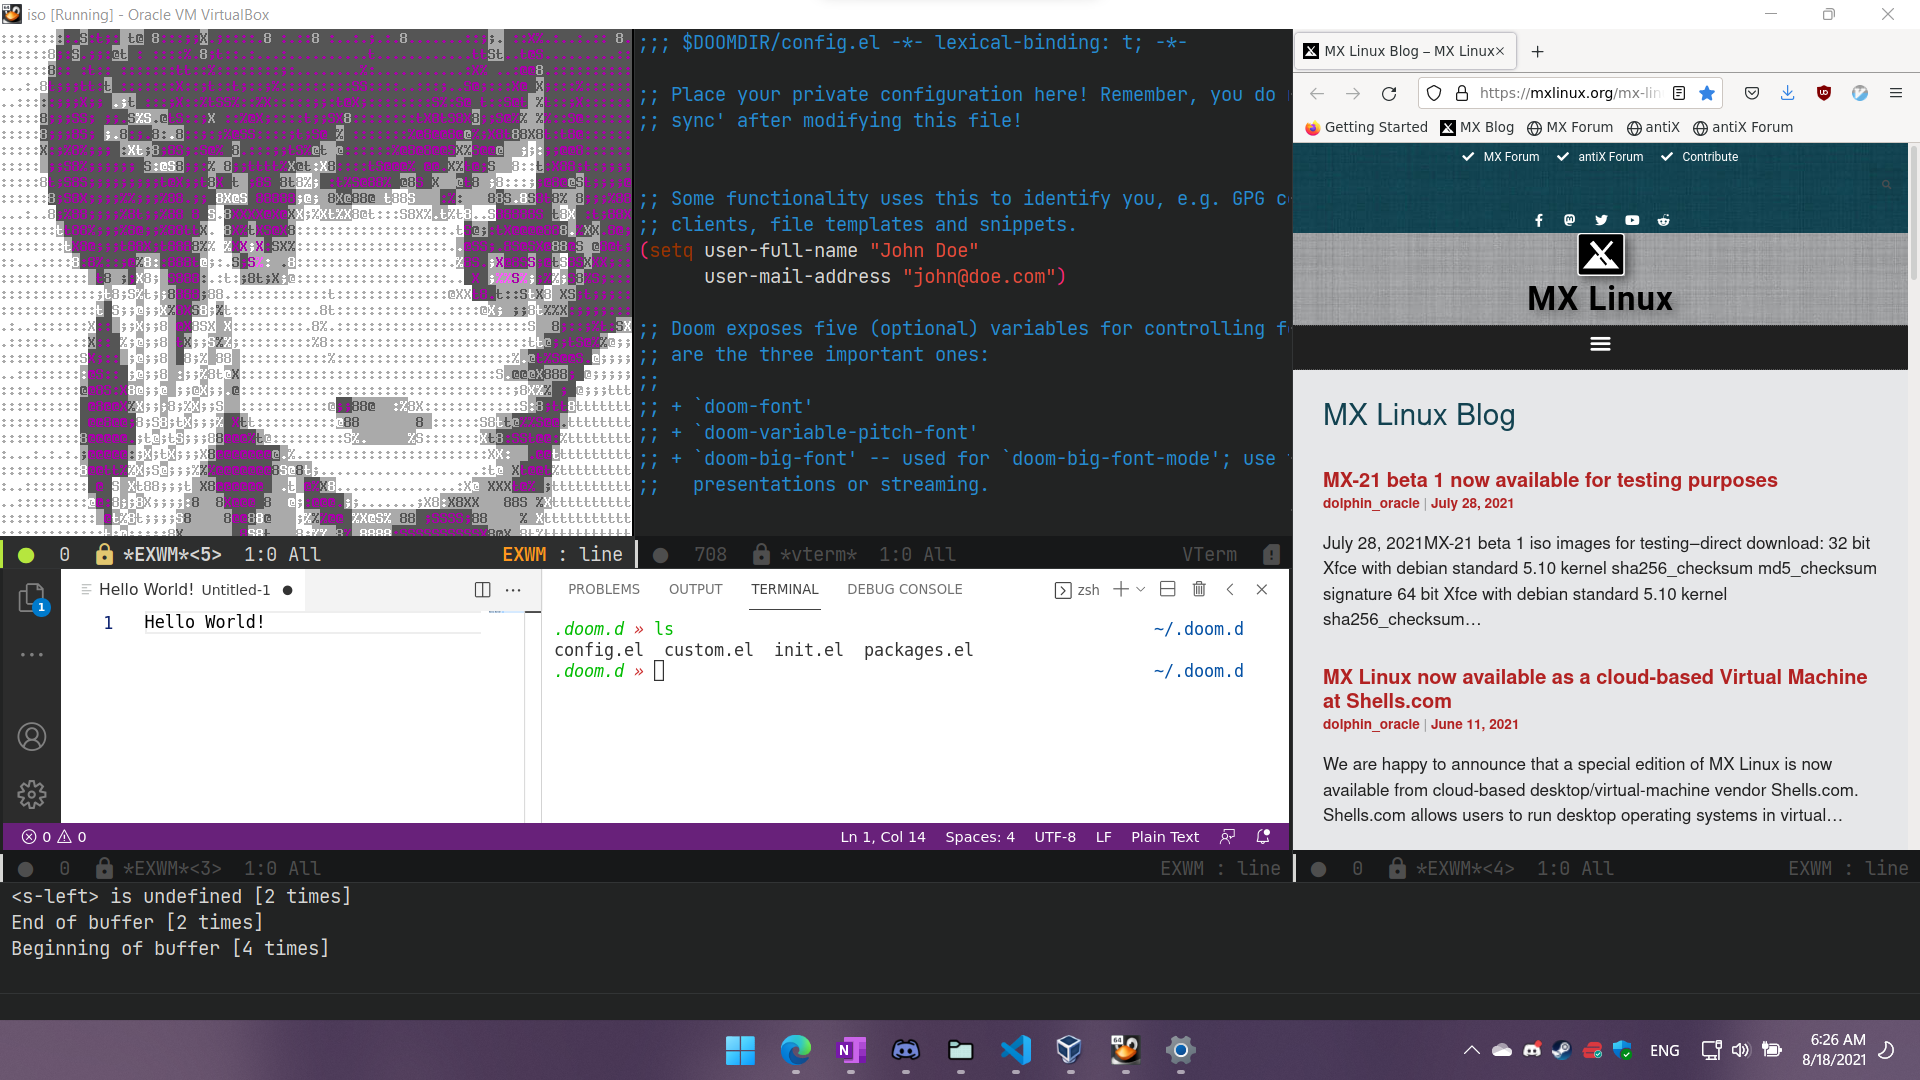This screenshot has height=1080, width=1920.
Task: Switch to the DEBUG CONSOLE tab
Action: point(904,590)
